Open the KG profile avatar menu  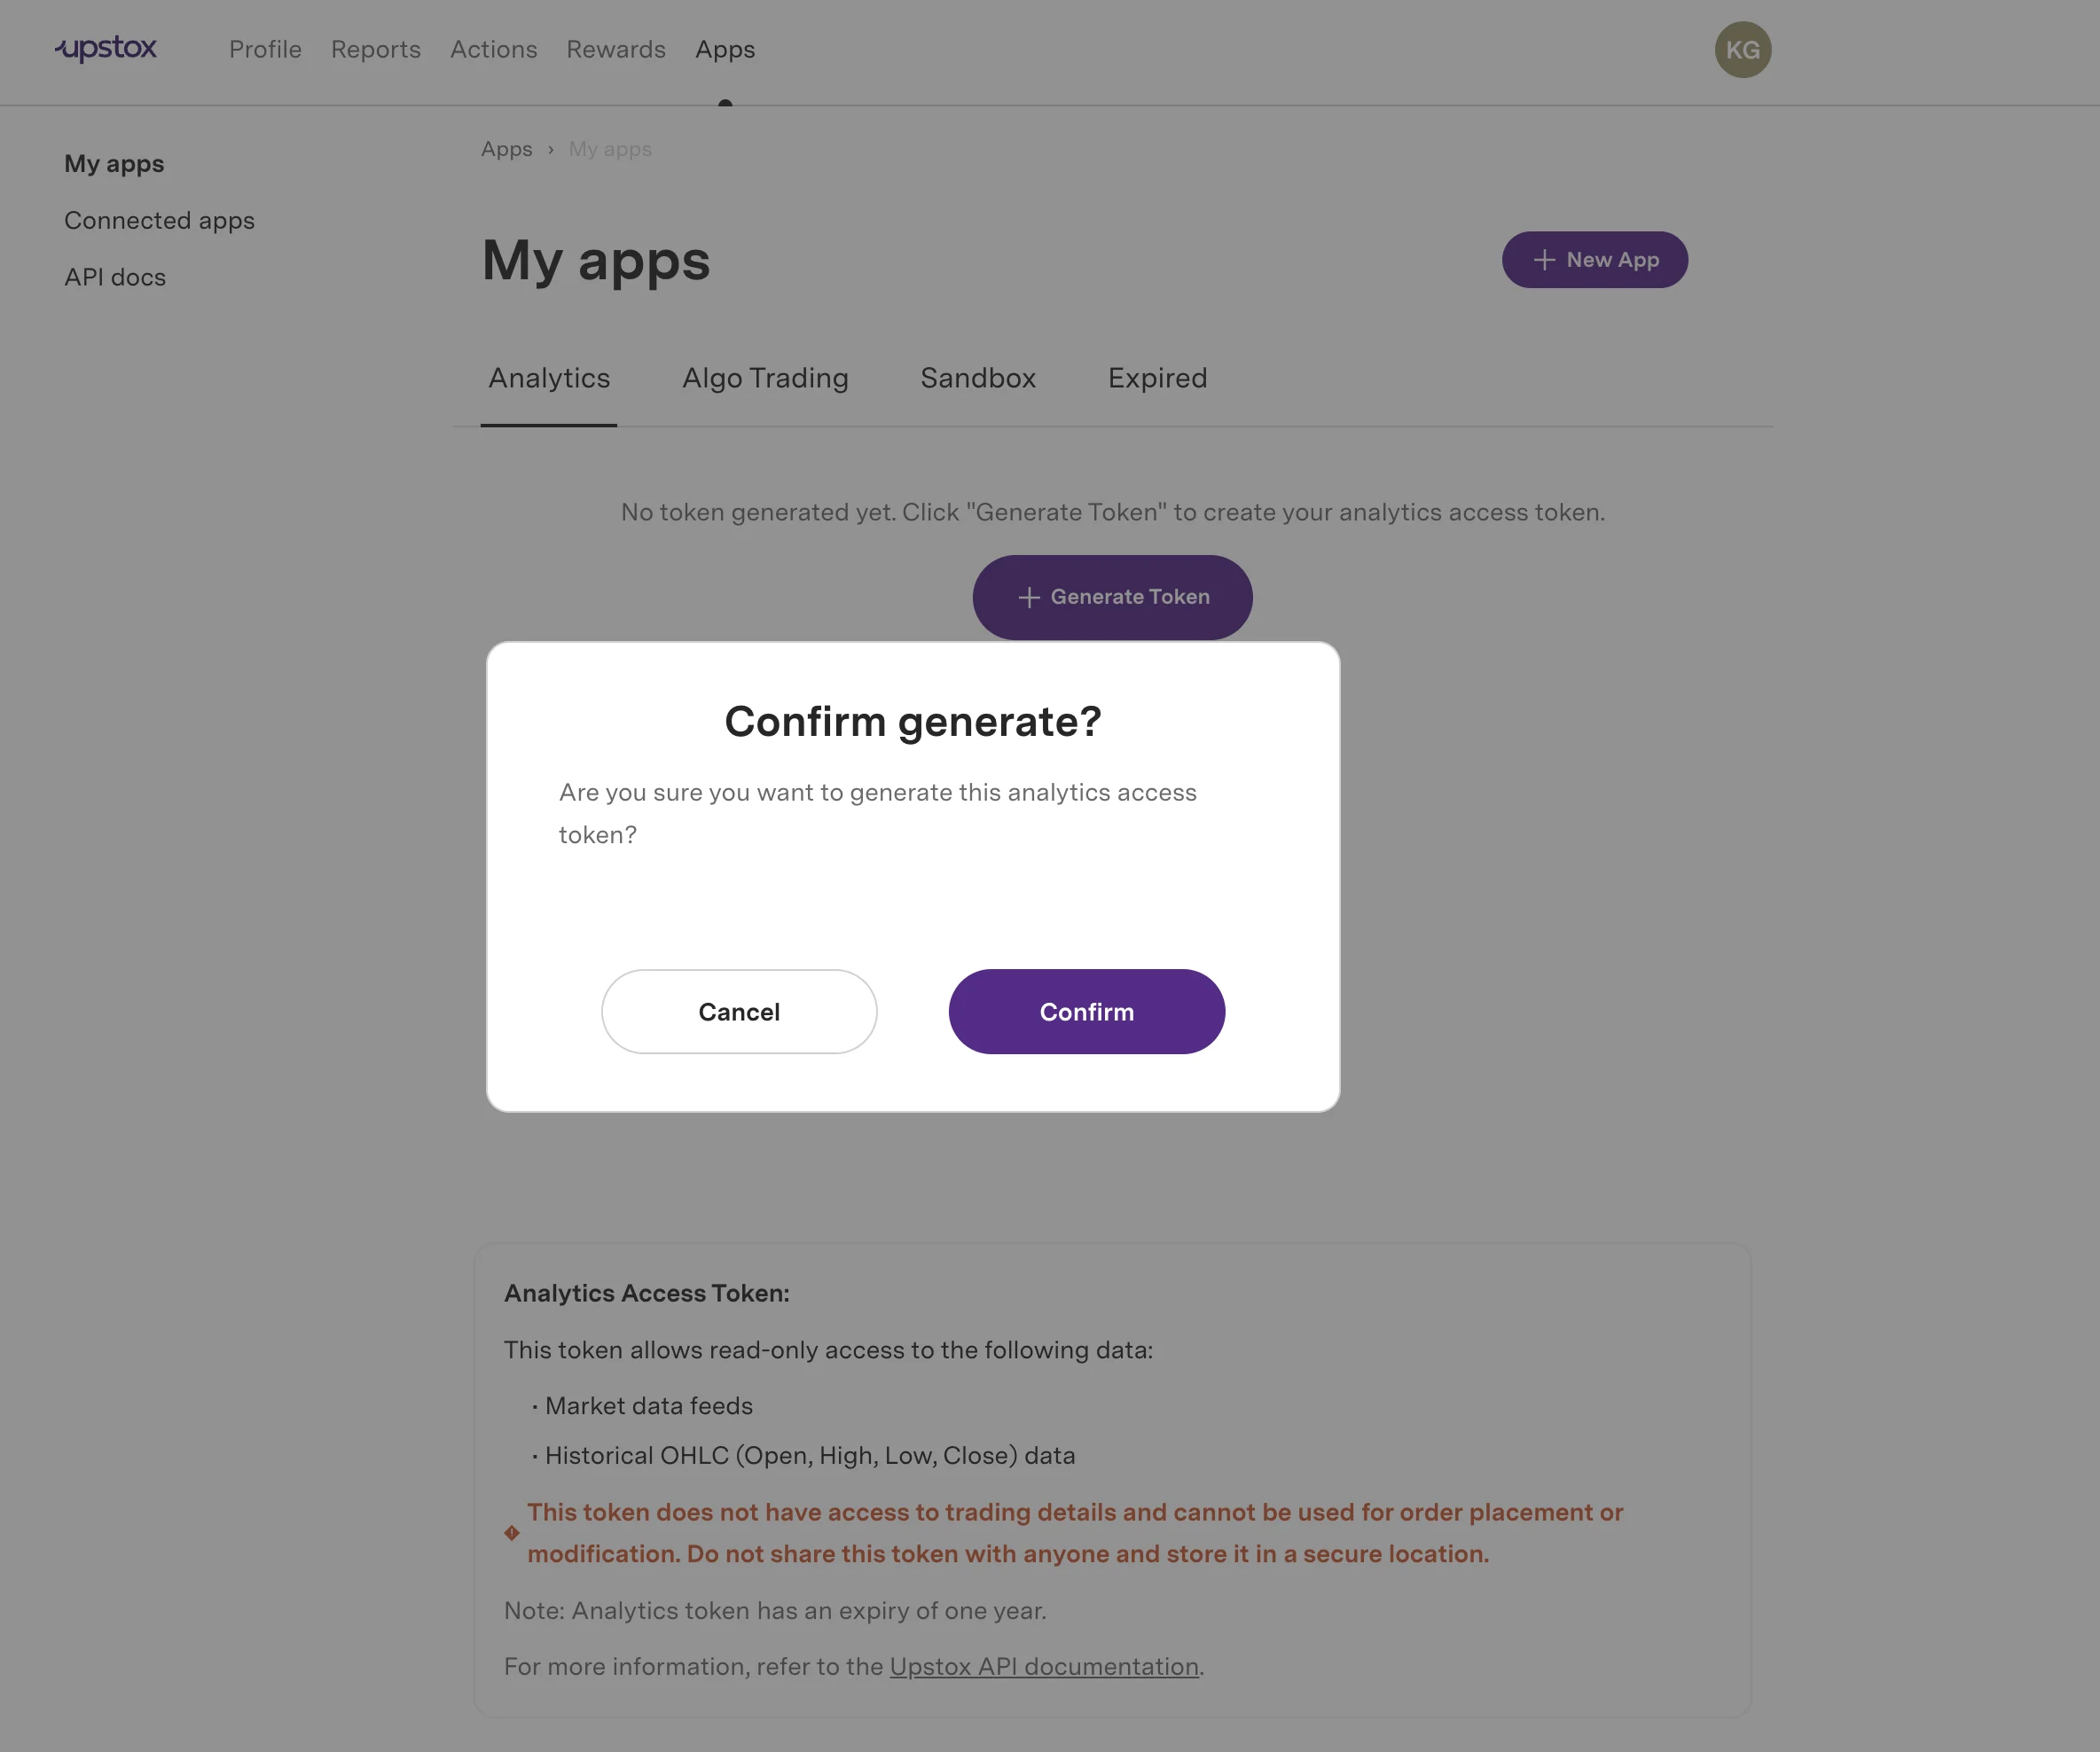[x=1743, y=49]
